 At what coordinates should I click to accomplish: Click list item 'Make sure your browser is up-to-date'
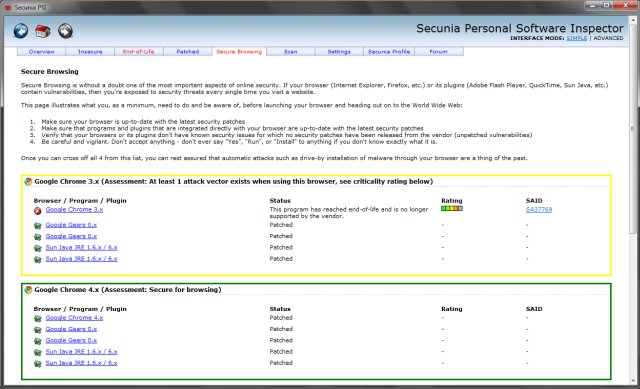point(143,122)
